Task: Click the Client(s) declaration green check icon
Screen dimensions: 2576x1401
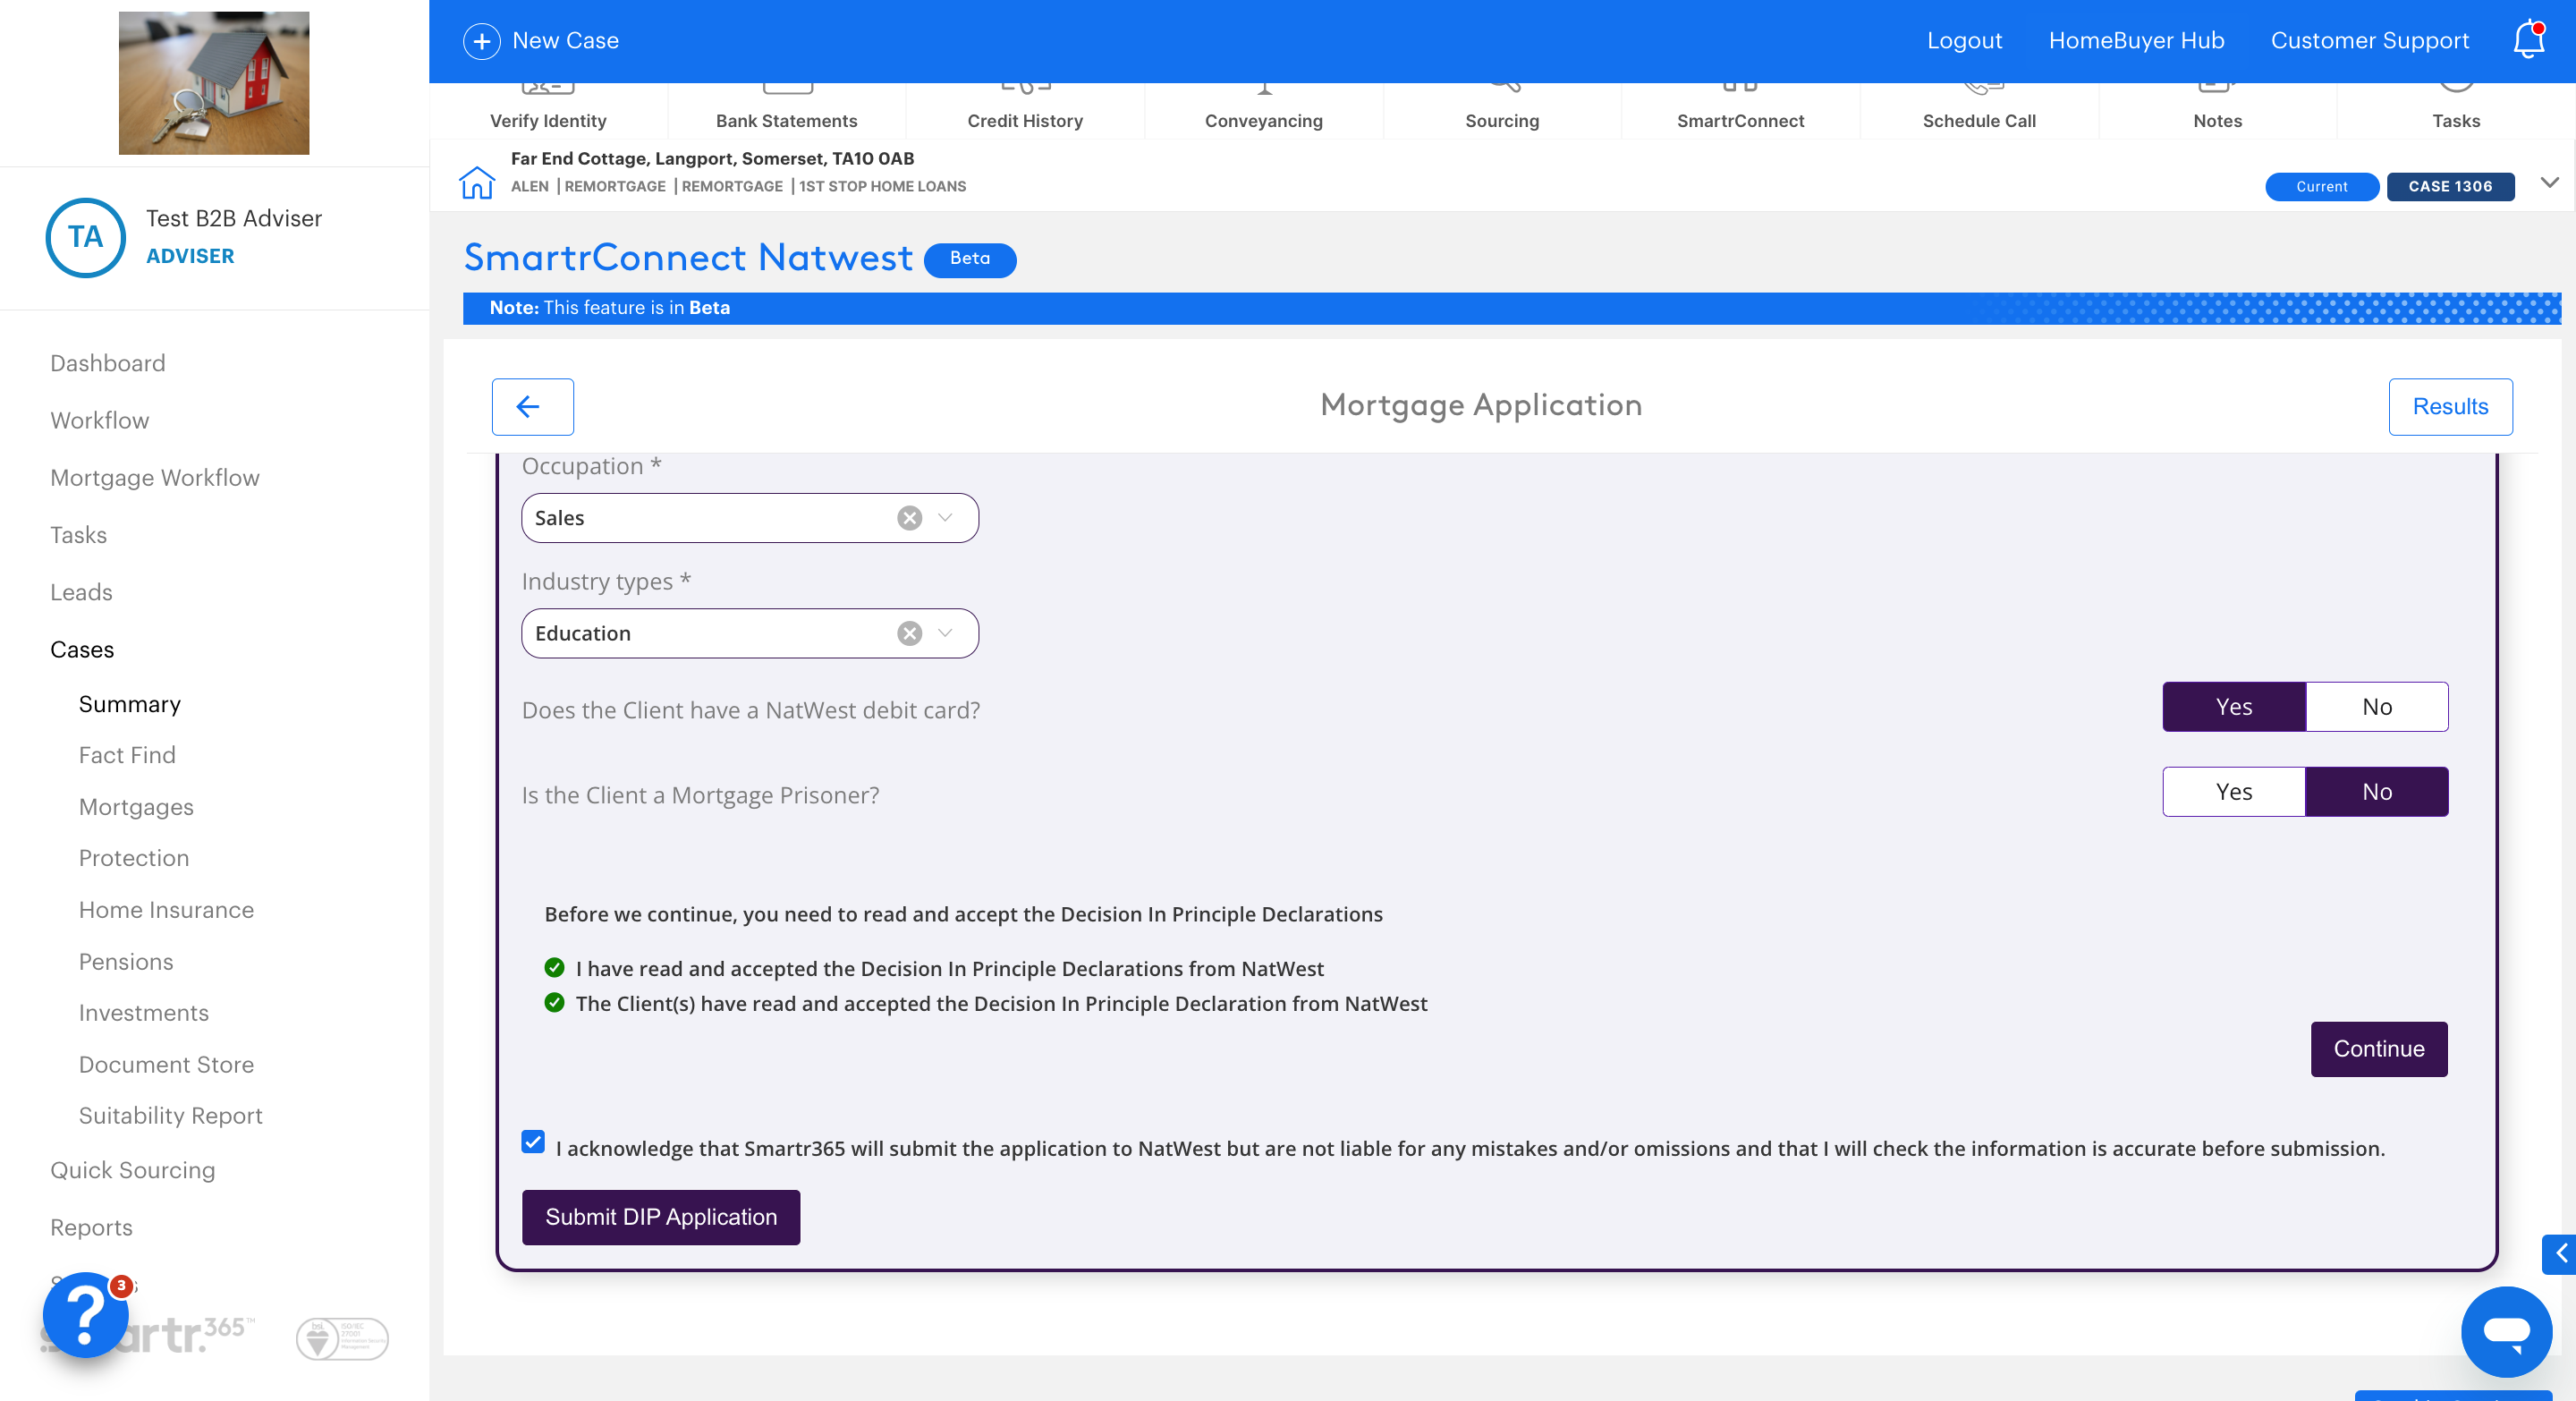Action: pos(554,1003)
